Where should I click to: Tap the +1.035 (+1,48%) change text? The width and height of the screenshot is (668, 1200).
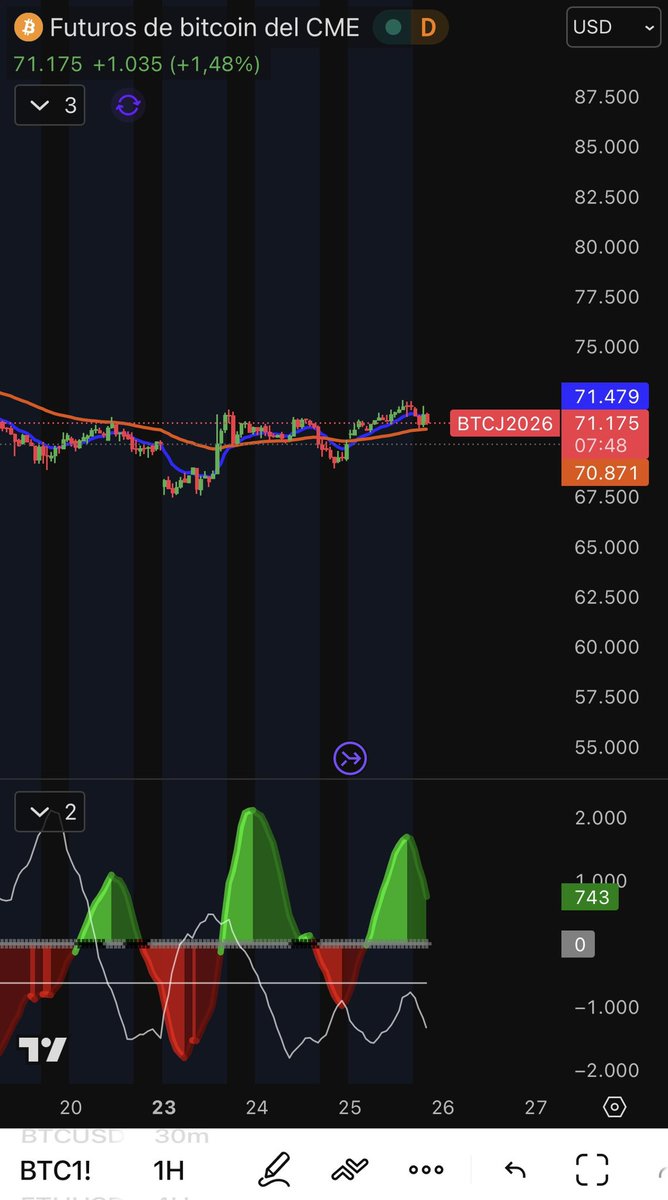point(176,65)
